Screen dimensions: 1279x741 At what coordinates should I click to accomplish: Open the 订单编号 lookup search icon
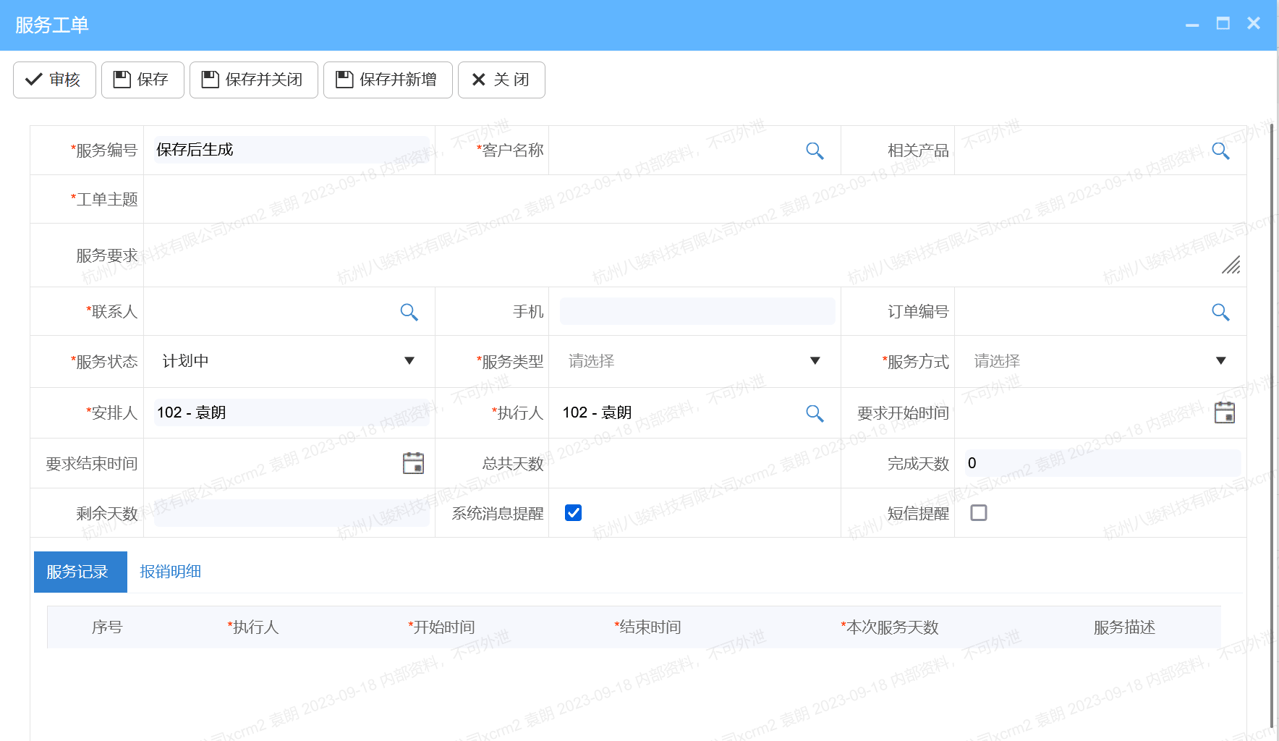pos(1220,312)
